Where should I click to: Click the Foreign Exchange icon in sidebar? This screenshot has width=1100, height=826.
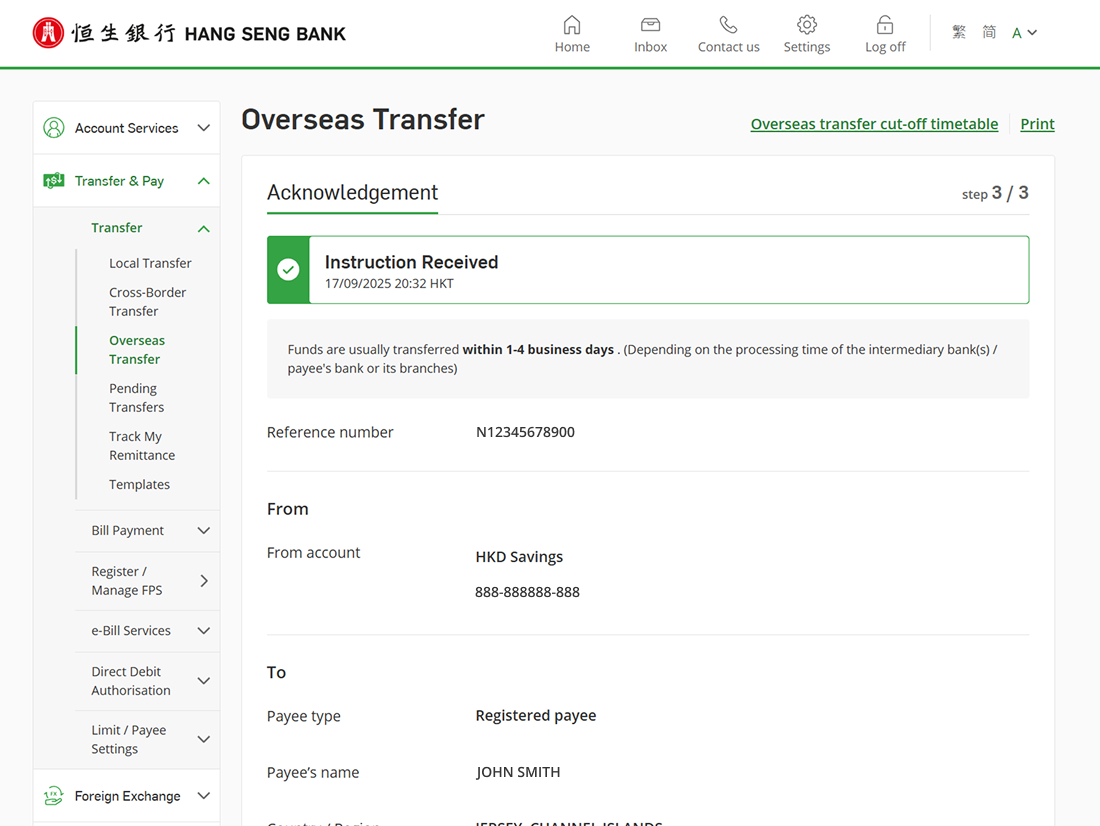click(x=54, y=796)
